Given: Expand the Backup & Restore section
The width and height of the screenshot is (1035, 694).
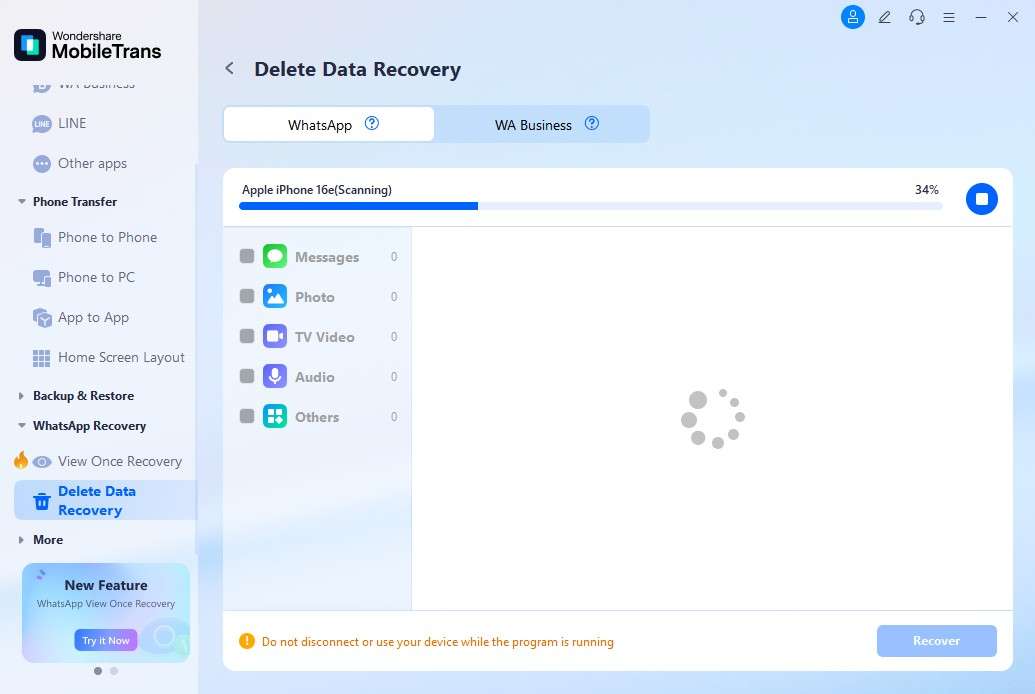Looking at the screenshot, I should click(x=22, y=396).
